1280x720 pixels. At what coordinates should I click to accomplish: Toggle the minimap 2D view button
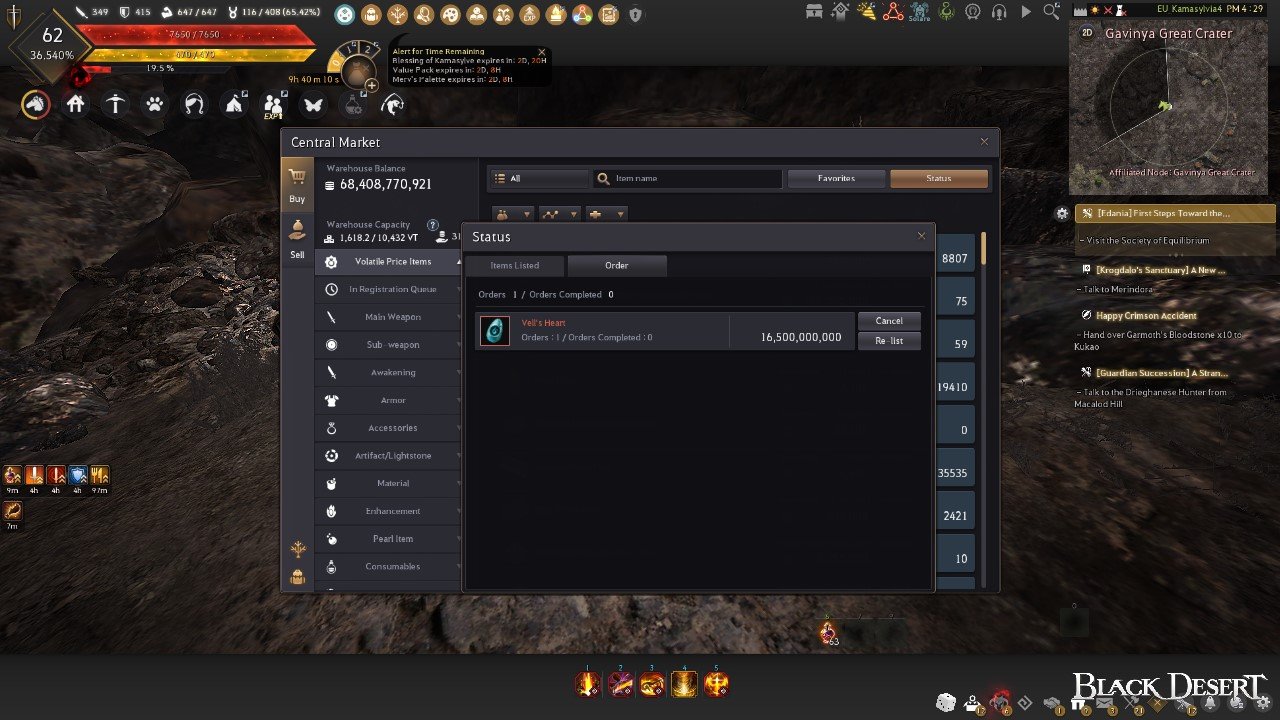[x=1087, y=33]
